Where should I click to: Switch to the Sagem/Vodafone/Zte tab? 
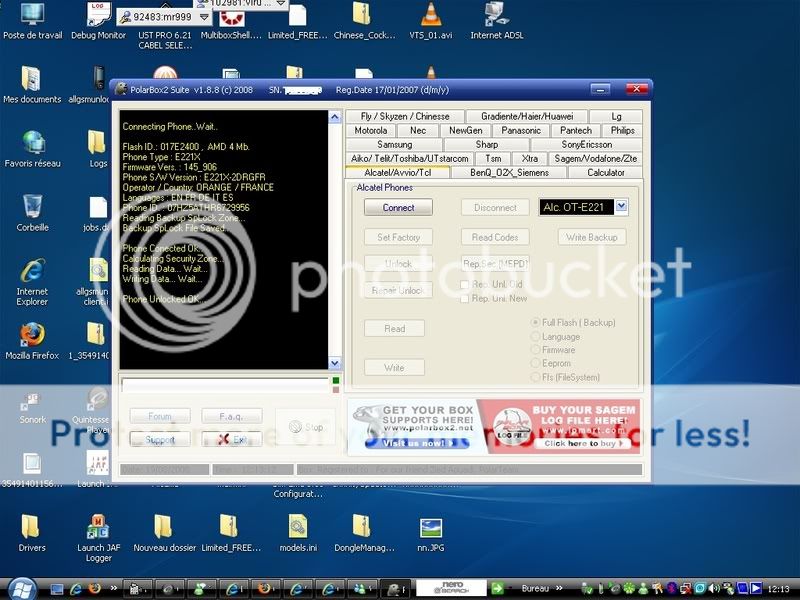click(595, 158)
